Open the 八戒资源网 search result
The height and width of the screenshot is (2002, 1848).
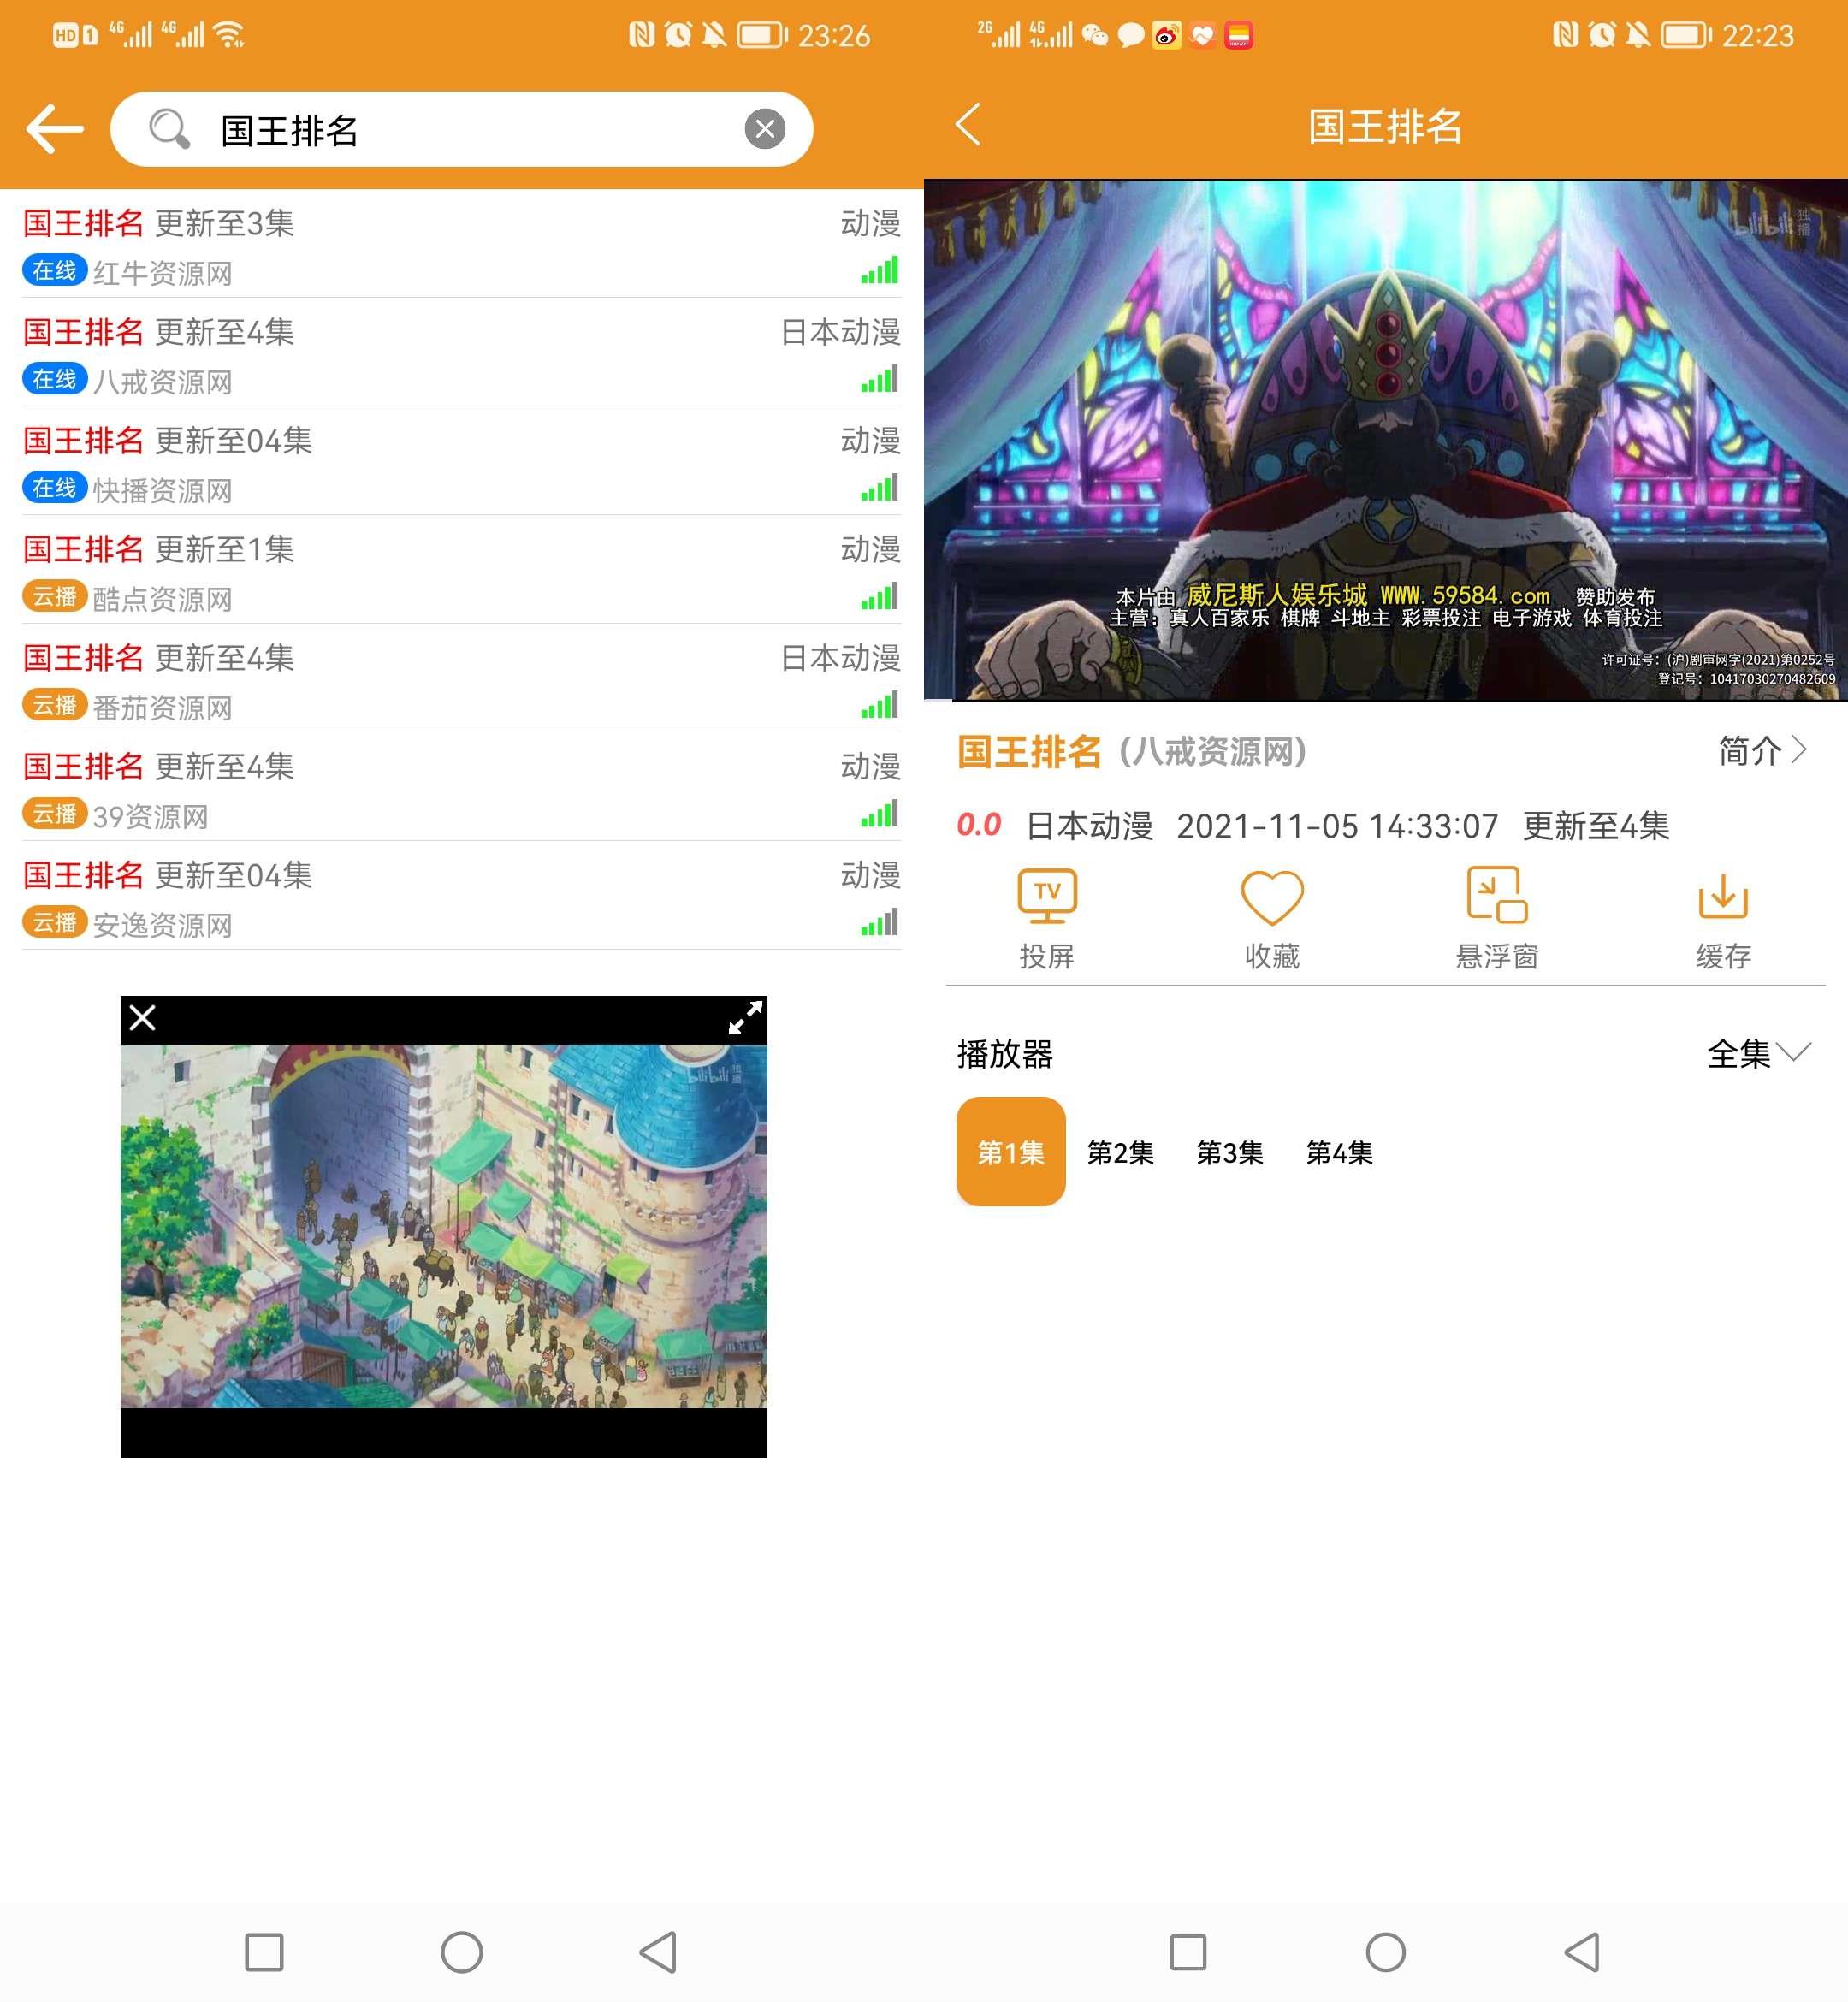(461, 353)
